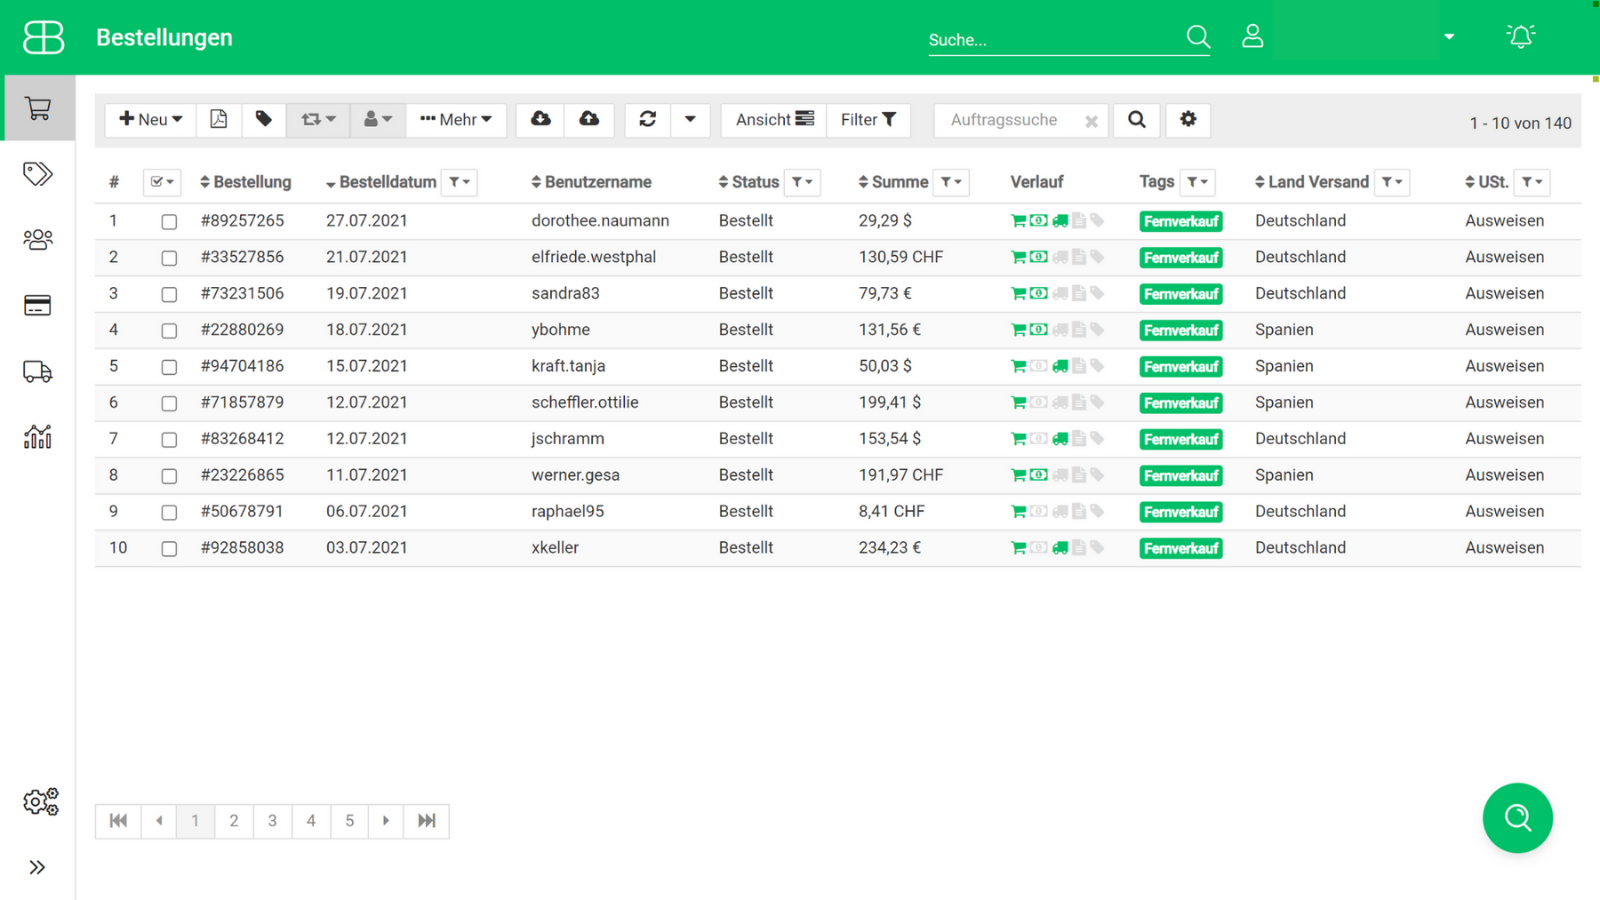
Task: Go to page 5
Action: (350, 821)
